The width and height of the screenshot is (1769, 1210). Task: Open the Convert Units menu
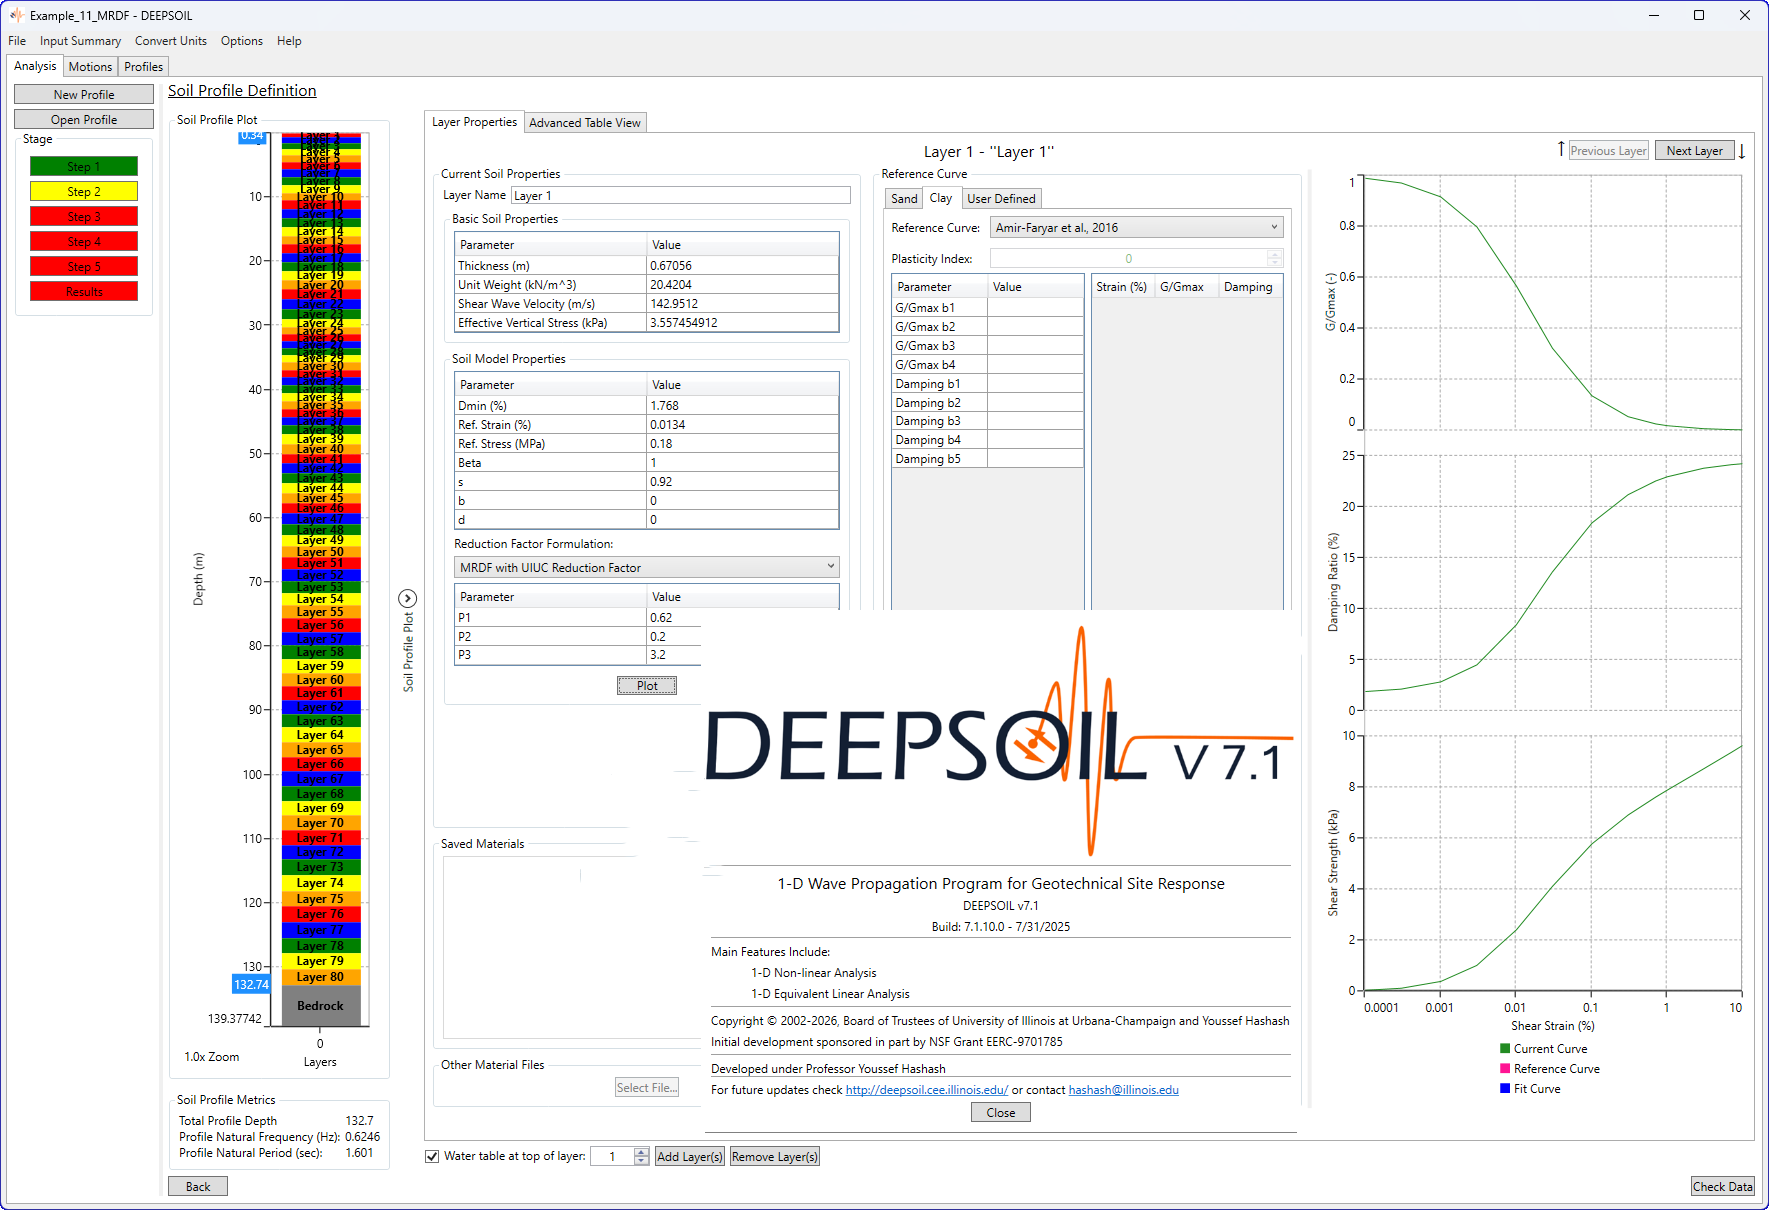pos(171,41)
